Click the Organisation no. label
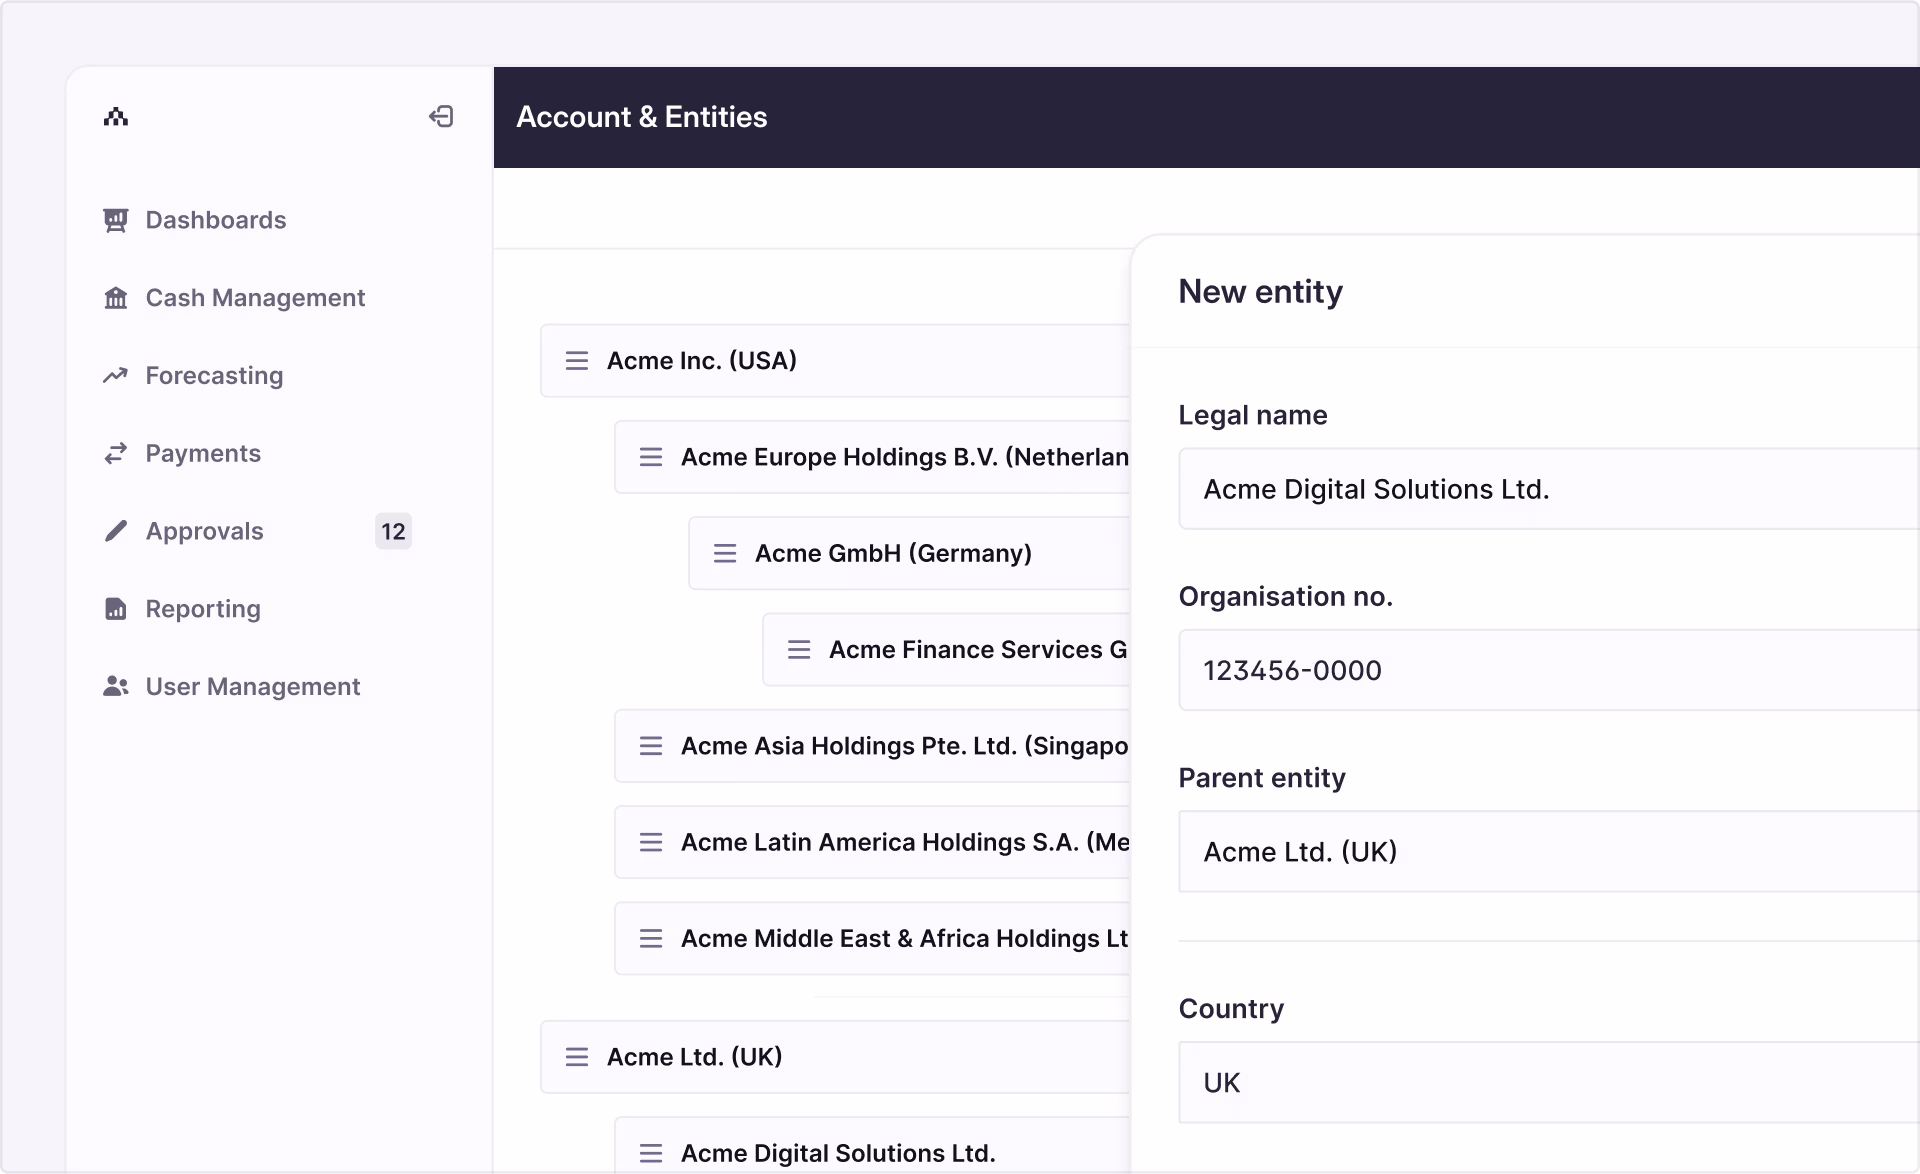Screen dimensions: 1920x1174 (x=1286, y=597)
